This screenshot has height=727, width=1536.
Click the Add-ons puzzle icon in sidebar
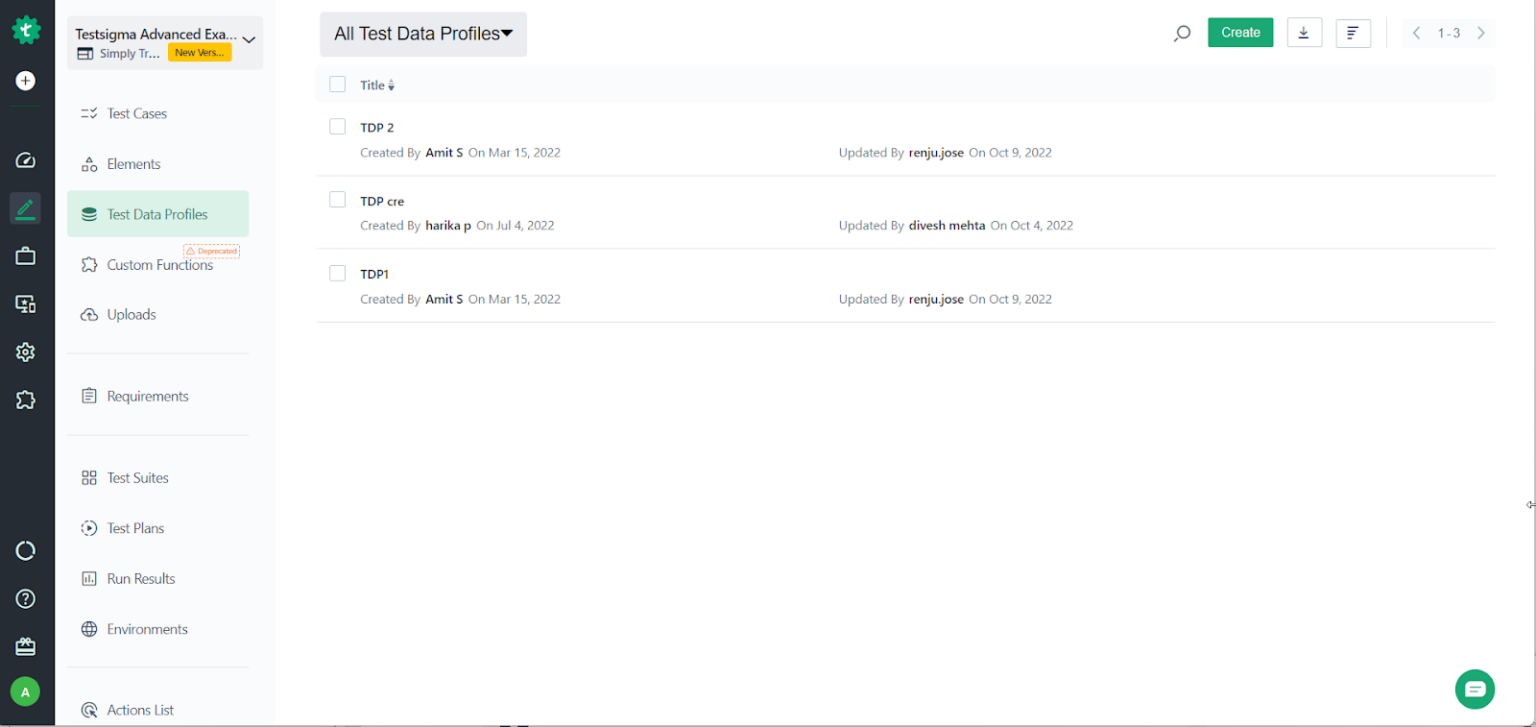(24, 399)
